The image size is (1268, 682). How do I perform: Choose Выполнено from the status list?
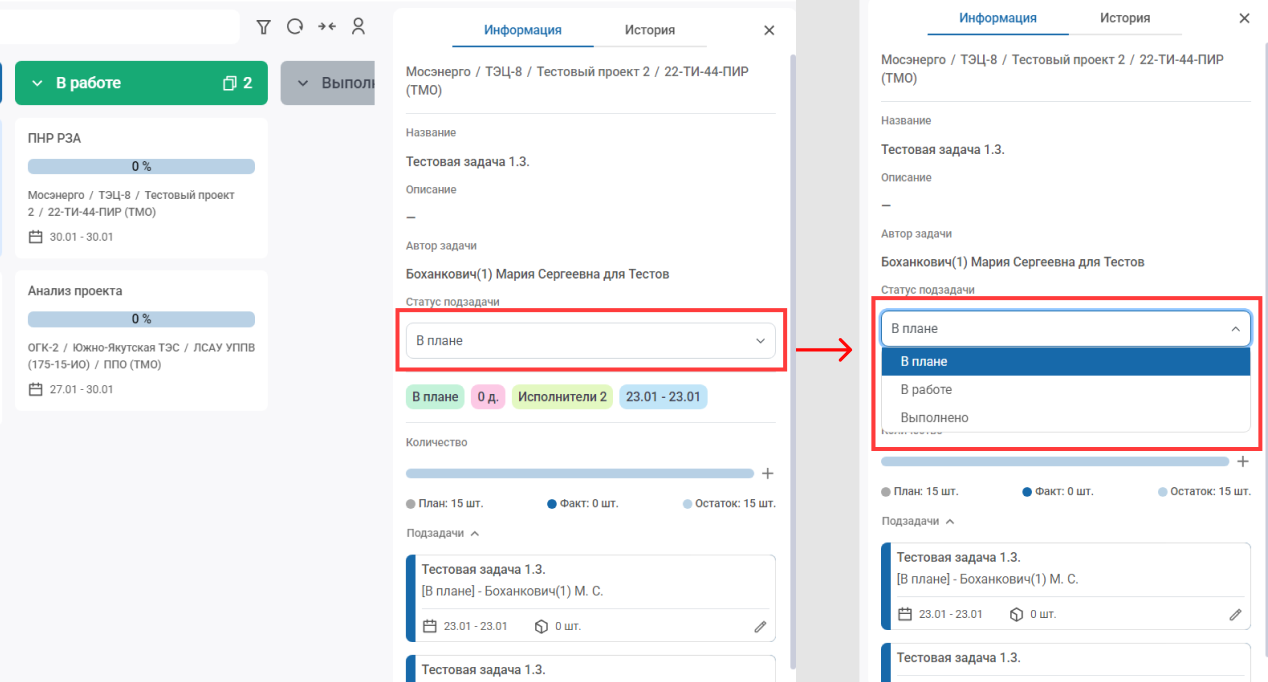pyautogui.click(x=934, y=418)
